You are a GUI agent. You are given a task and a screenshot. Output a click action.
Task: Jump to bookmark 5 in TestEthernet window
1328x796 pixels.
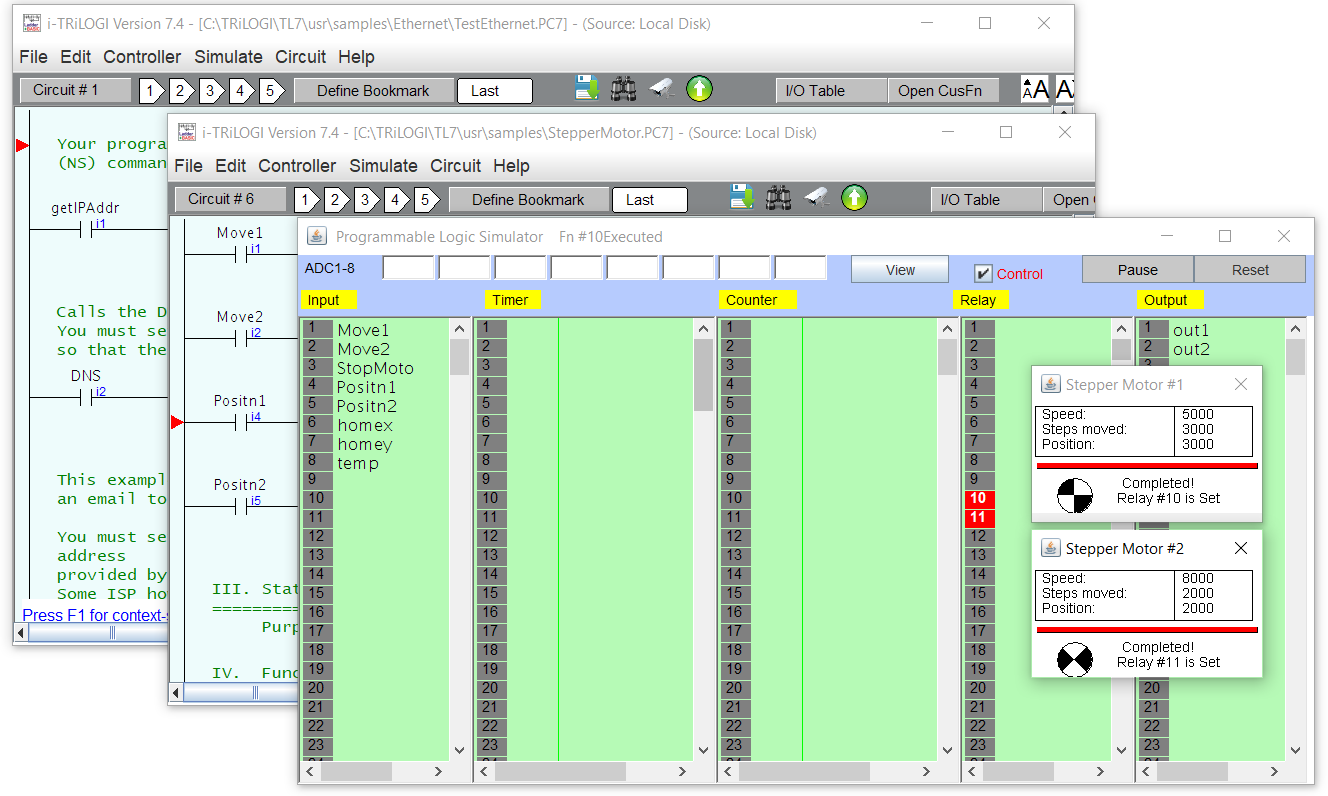270,91
